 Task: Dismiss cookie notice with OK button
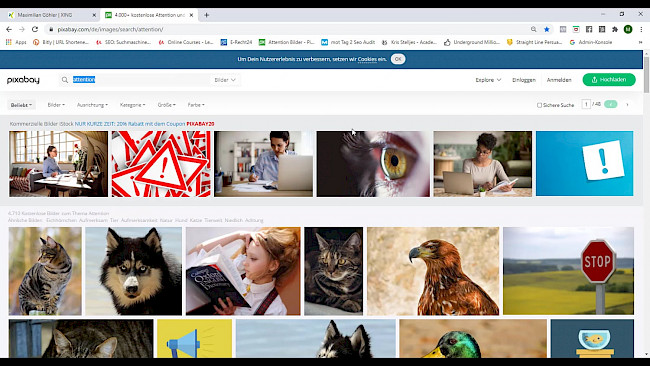pyautogui.click(x=398, y=59)
